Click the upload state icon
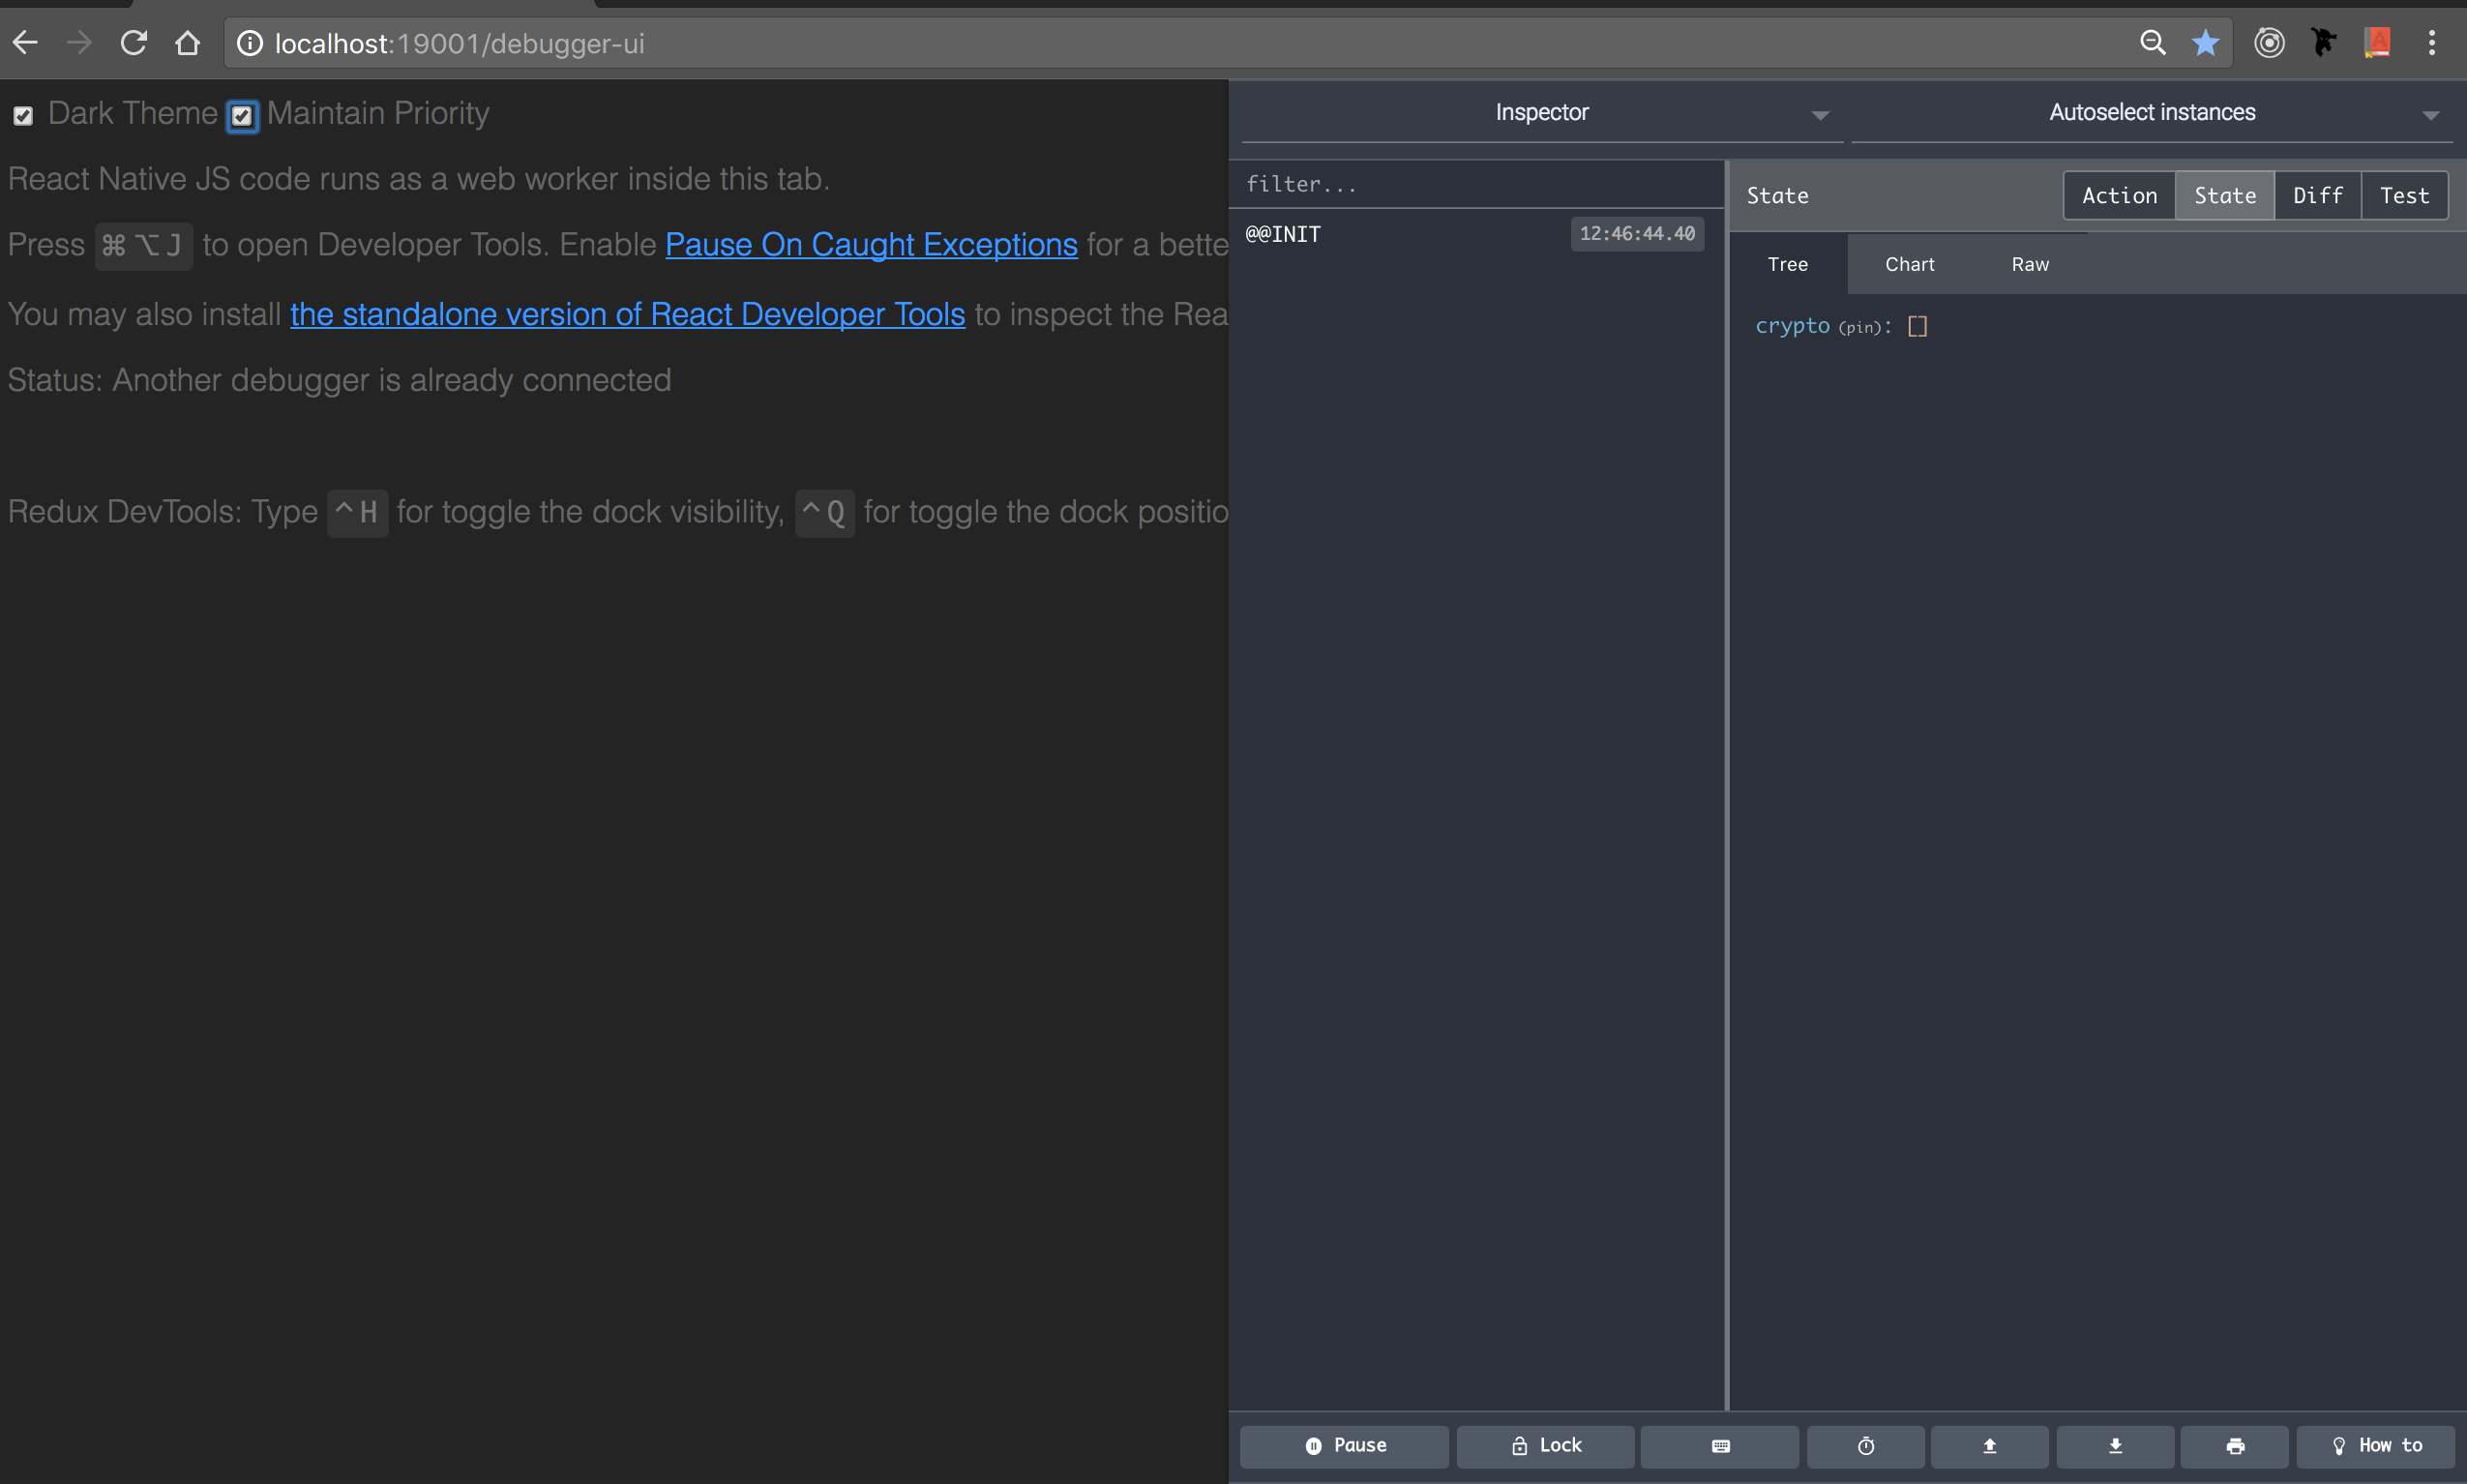 (1990, 1446)
